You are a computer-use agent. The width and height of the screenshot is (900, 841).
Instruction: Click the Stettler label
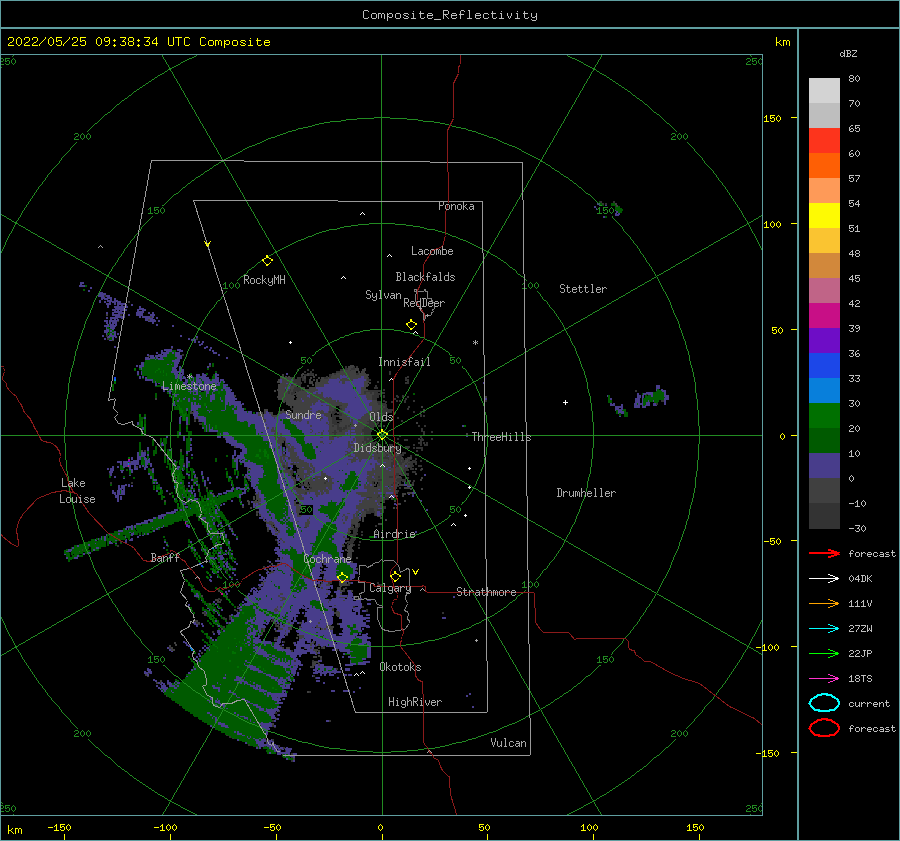pyautogui.click(x=583, y=289)
